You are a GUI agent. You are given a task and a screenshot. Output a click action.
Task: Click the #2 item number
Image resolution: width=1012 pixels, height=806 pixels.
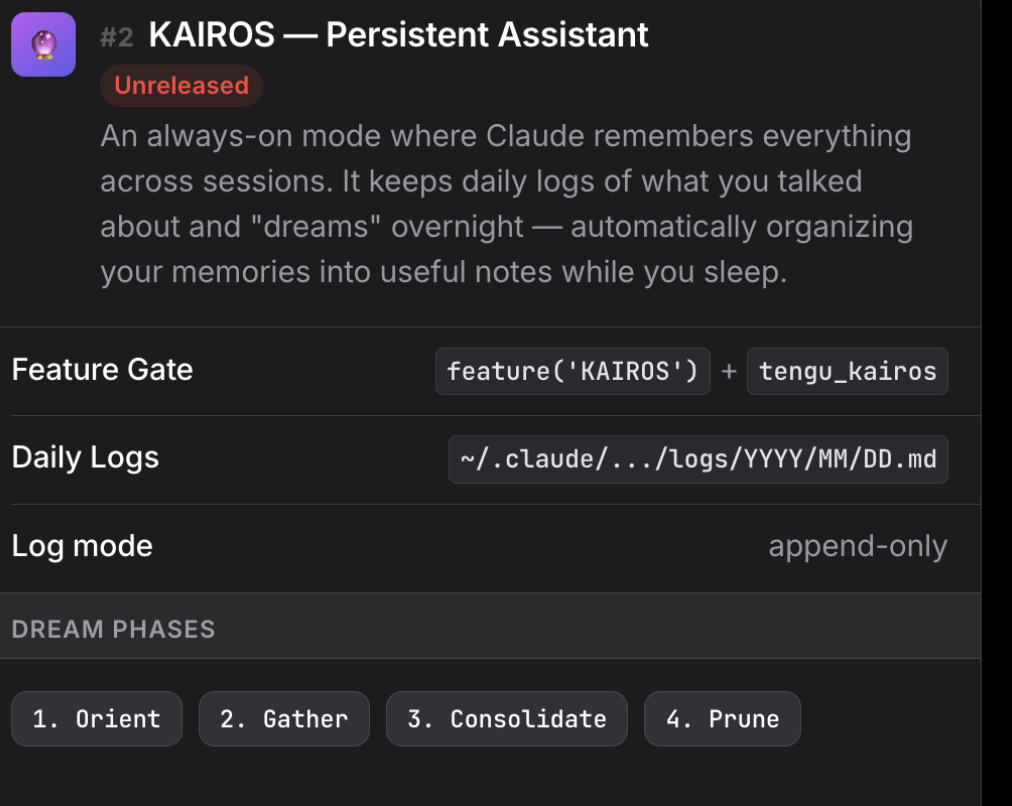[x=117, y=38]
